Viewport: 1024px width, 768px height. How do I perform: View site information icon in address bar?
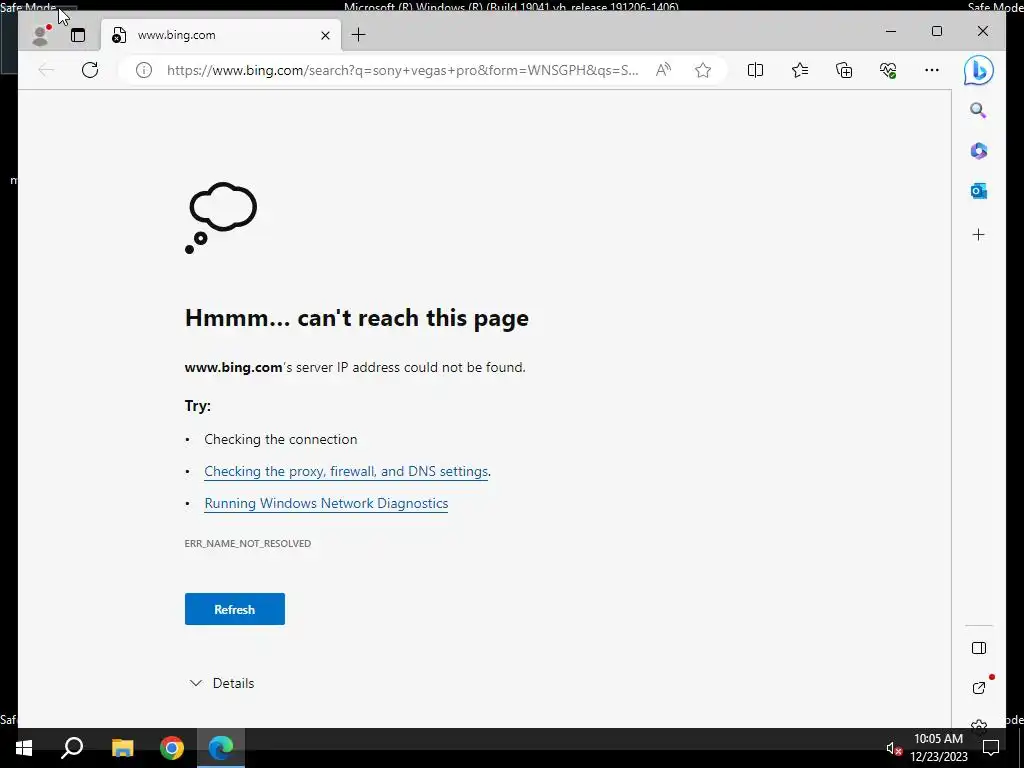click(x=144, y=70)
